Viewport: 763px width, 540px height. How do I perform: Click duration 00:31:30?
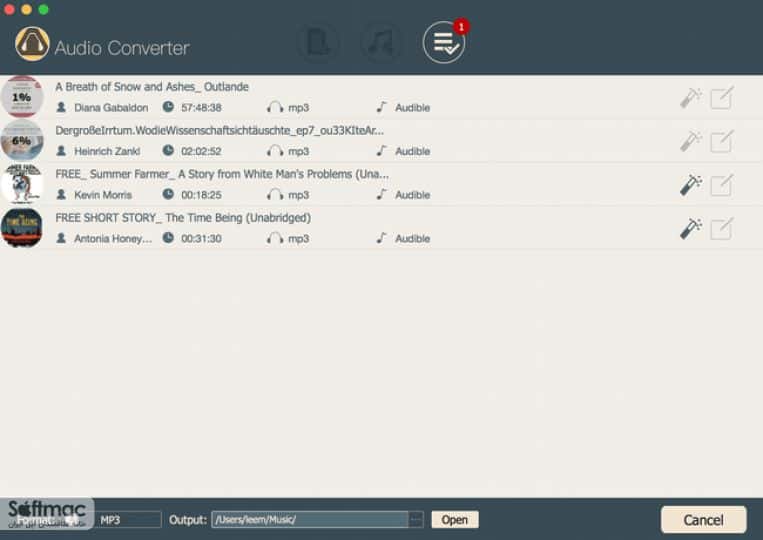[x=201, y=238]
